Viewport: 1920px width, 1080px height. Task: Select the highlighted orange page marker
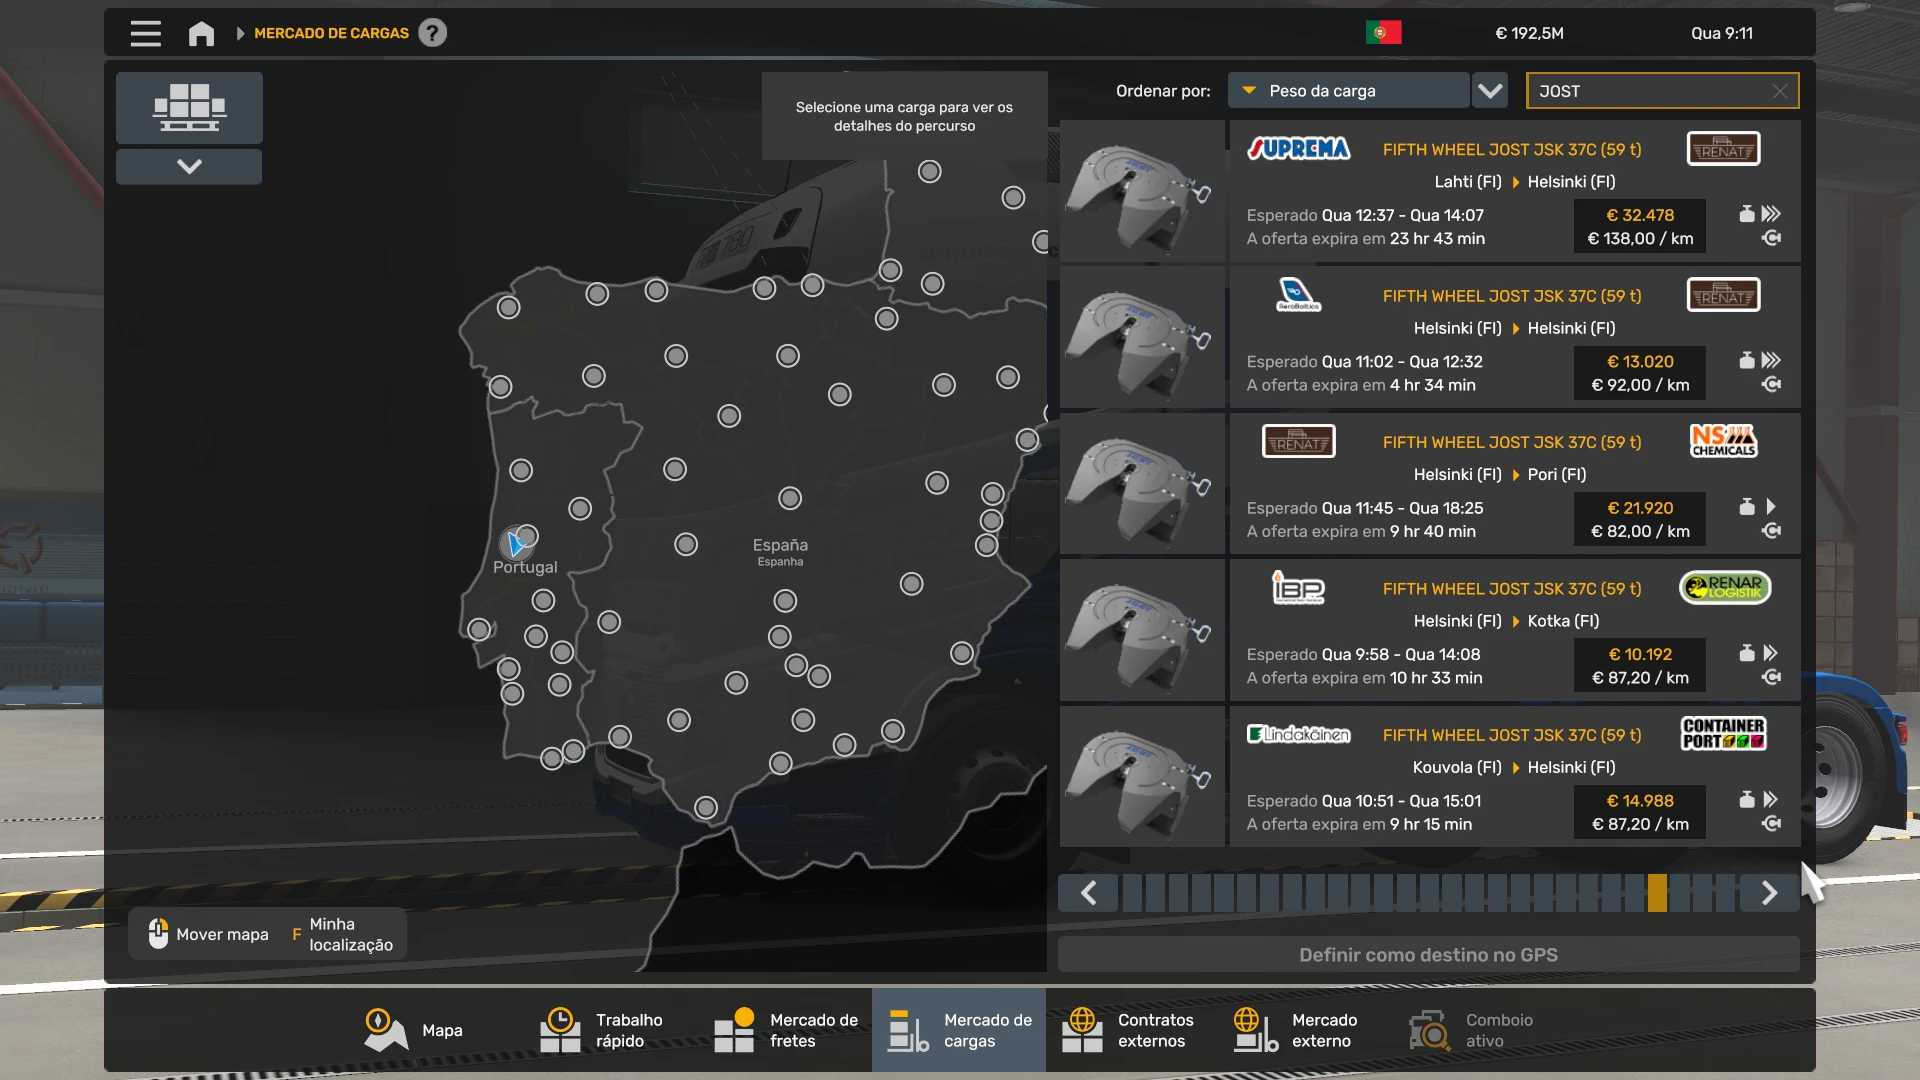(x=1657, y=893)
